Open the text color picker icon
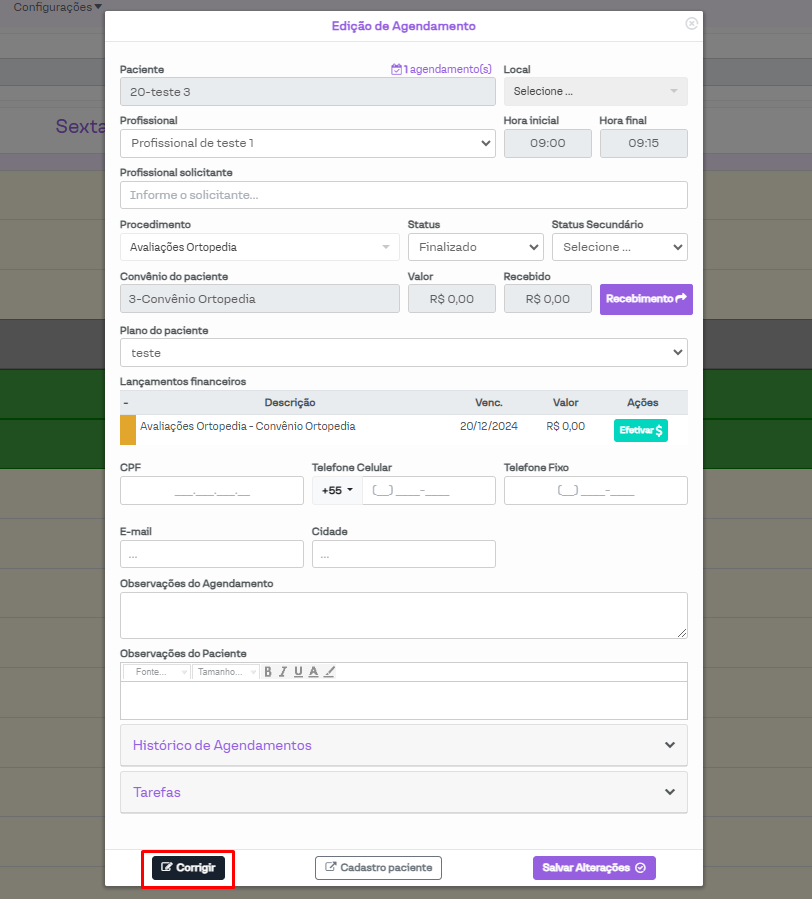The image size is (812, 899). 313,672
